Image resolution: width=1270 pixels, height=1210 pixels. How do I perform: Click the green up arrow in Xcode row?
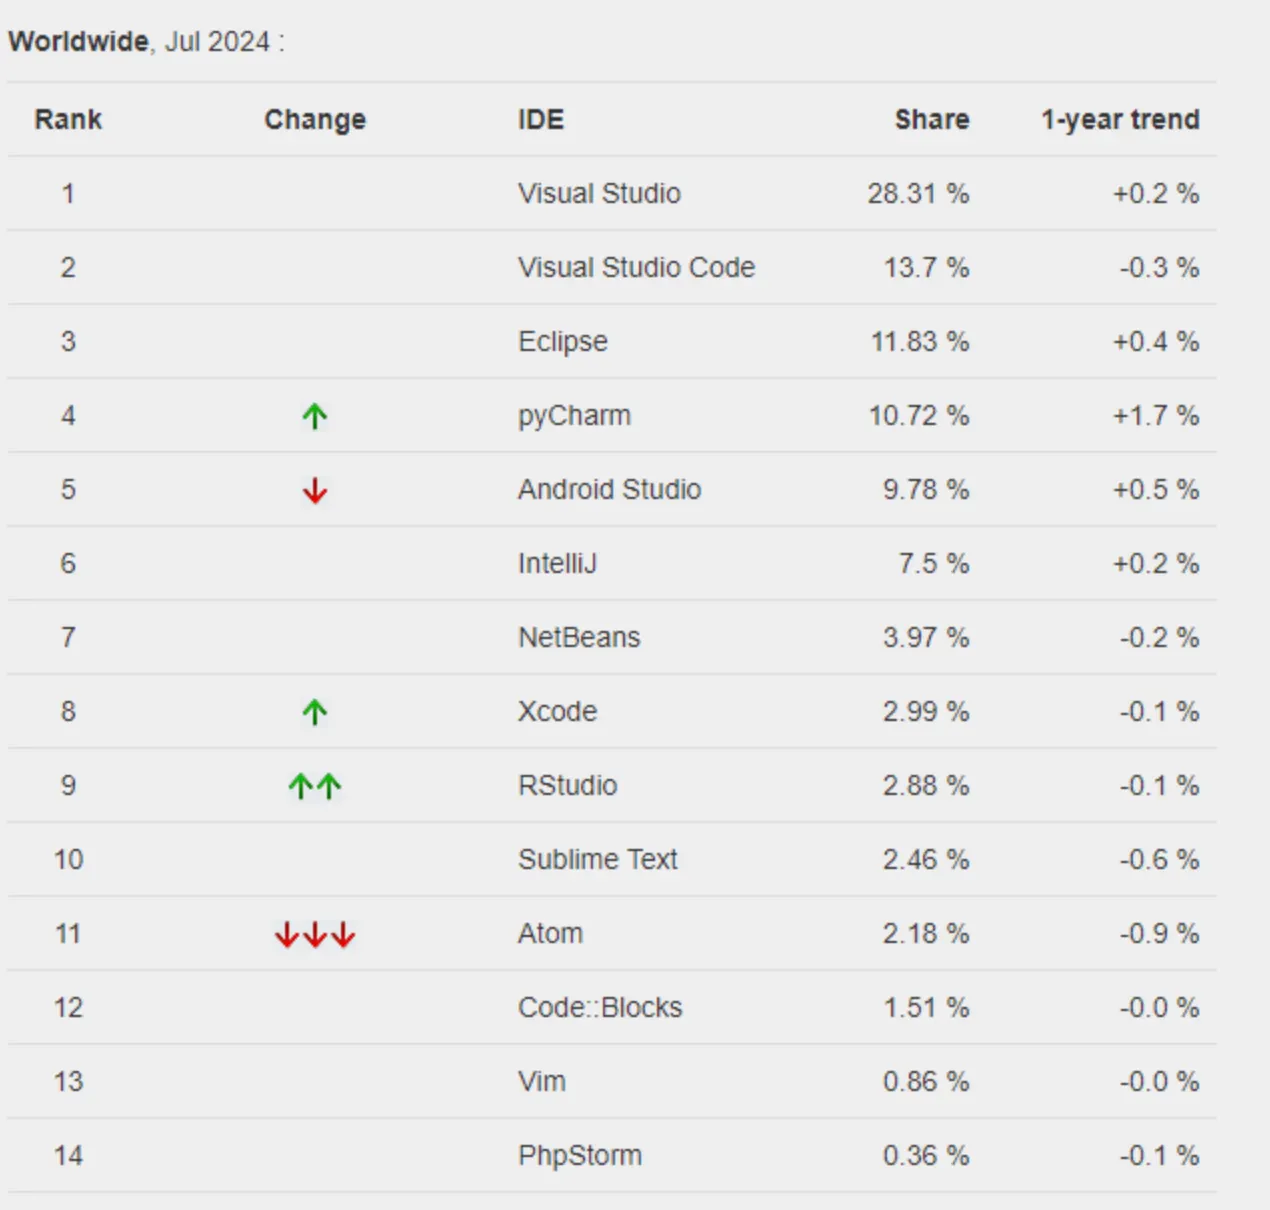tap(315, 712)
